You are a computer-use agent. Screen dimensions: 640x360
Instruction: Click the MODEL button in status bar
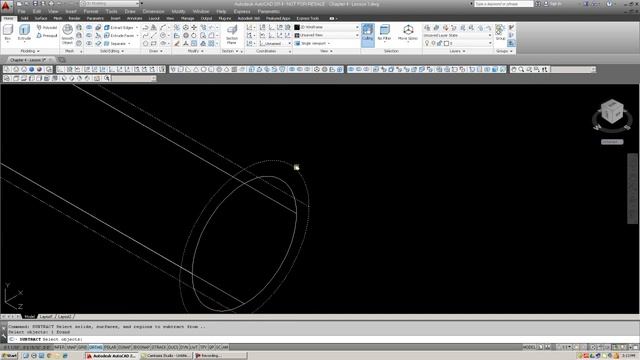click(529, 347)
